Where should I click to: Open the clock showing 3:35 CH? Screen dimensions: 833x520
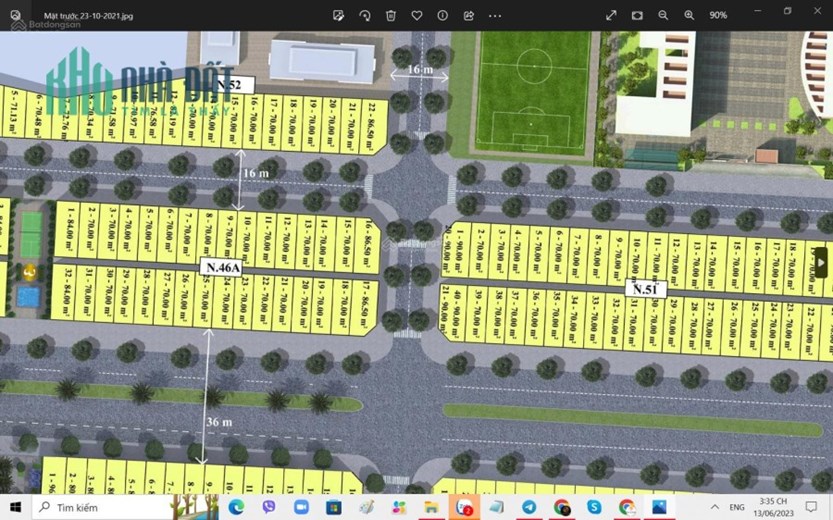776,507
